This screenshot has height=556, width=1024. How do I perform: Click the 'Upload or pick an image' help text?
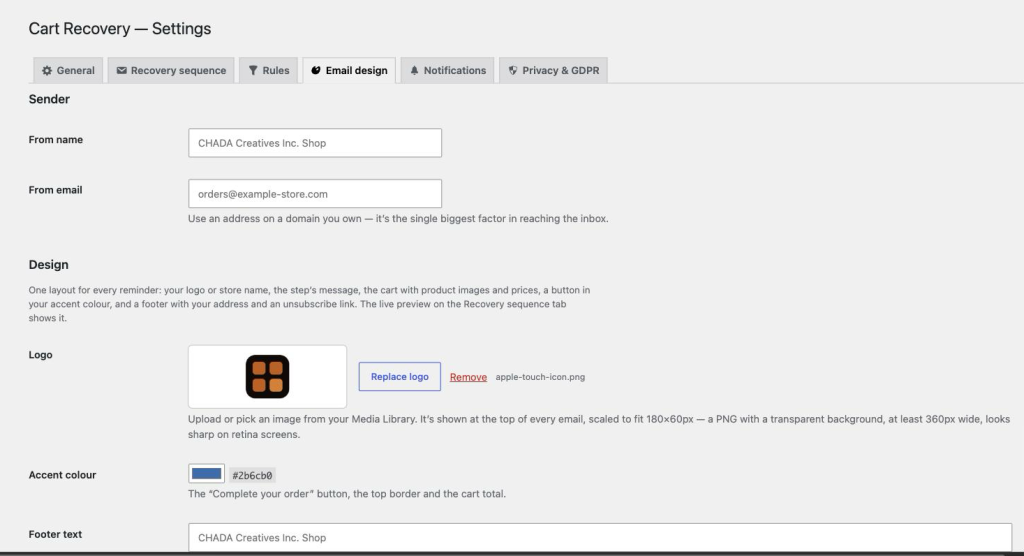pyautogui.click(x=599, y=427)
